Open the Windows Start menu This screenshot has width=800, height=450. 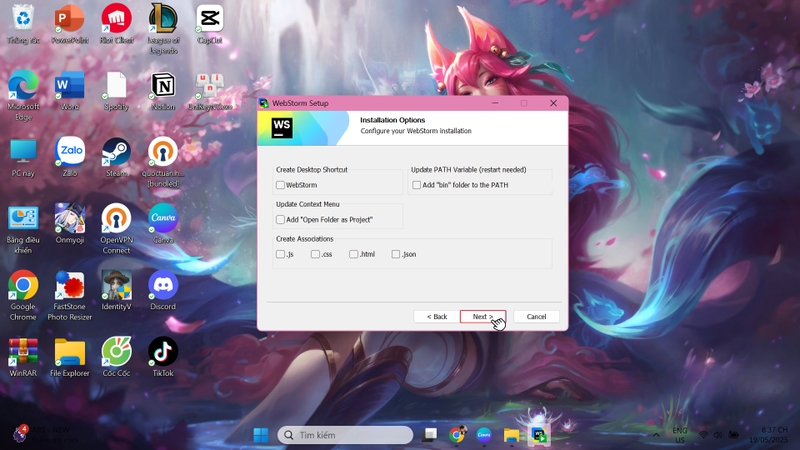[x=261, y=435]
